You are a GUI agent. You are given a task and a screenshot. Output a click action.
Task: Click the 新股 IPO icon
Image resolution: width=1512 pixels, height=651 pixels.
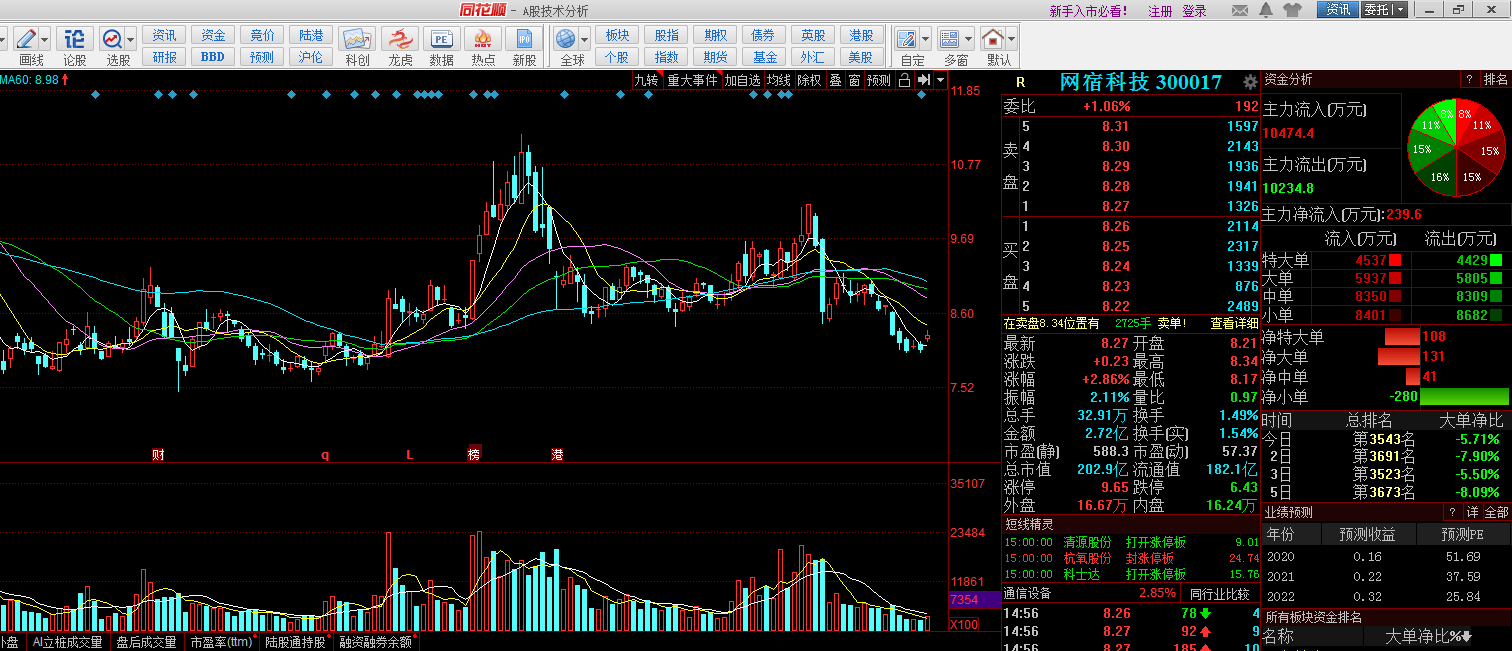(x=524, y=46)
